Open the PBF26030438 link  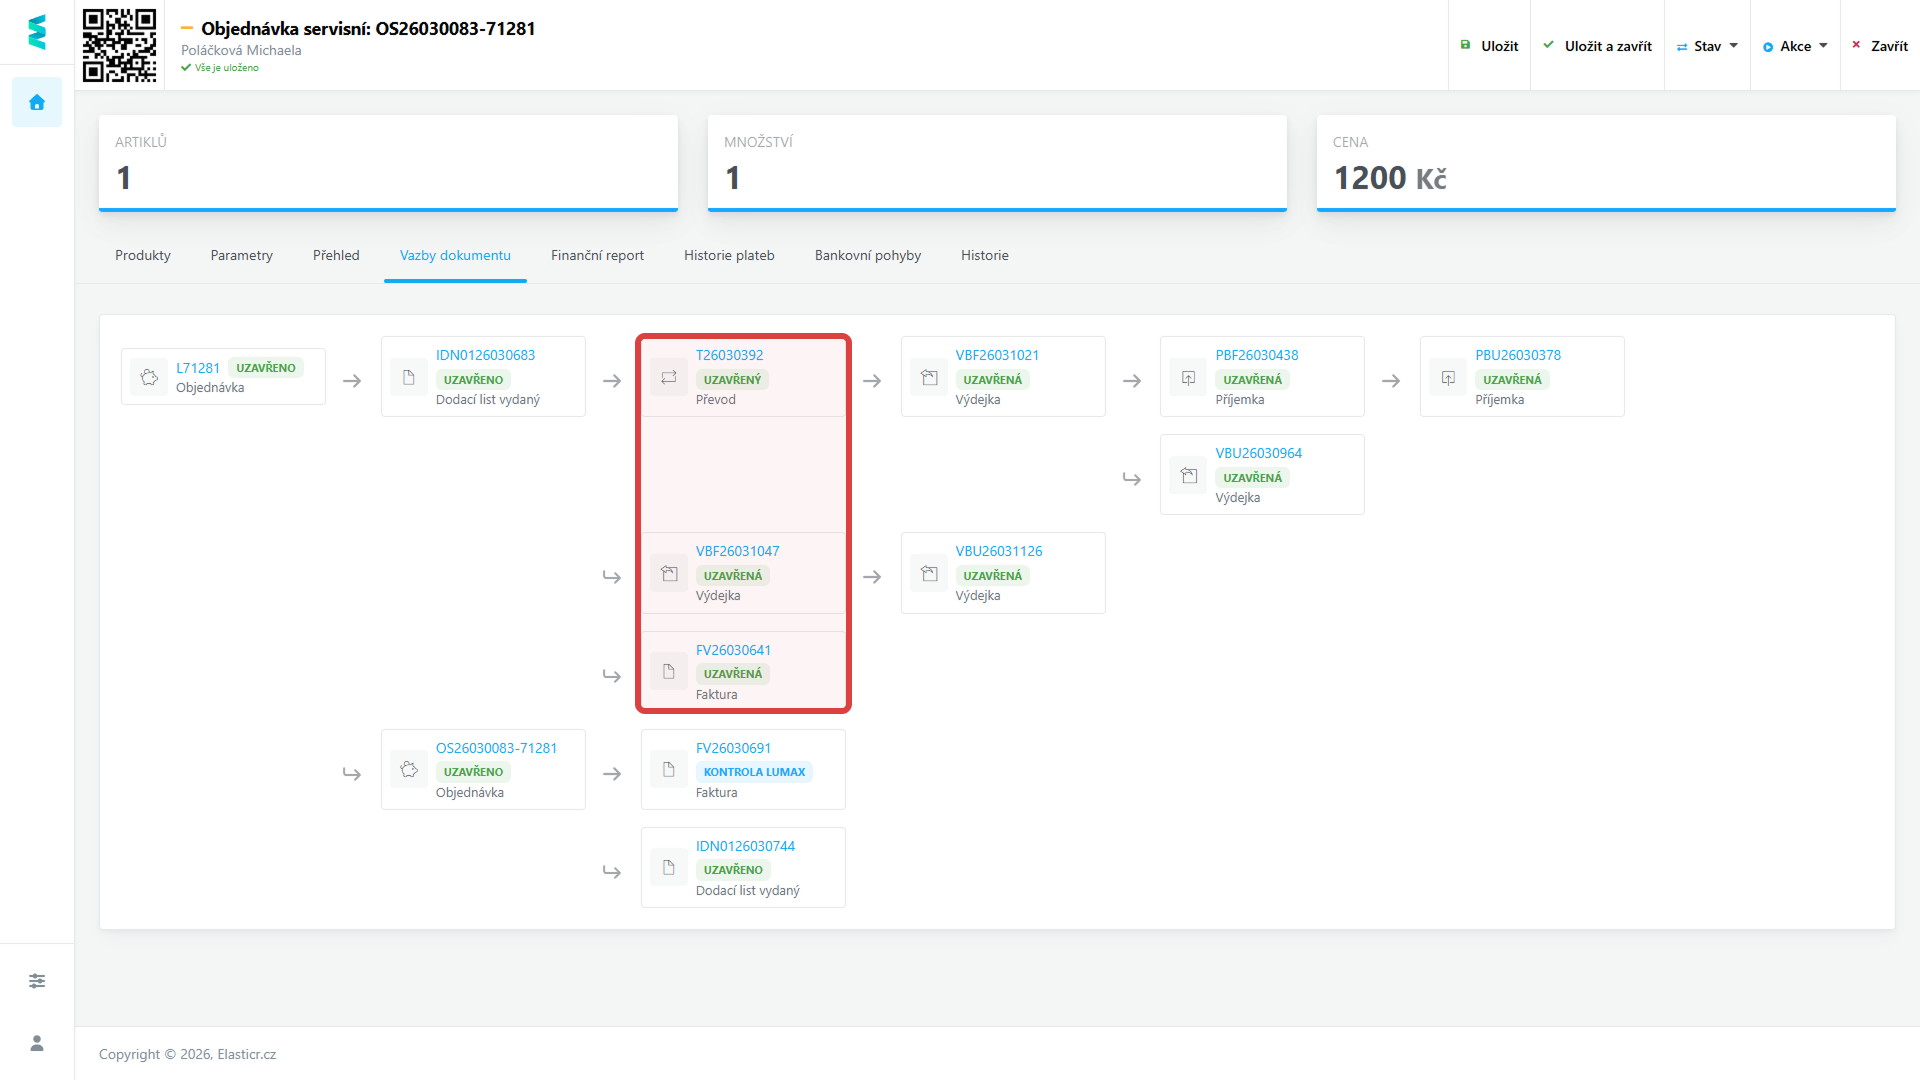point(1257,355)
